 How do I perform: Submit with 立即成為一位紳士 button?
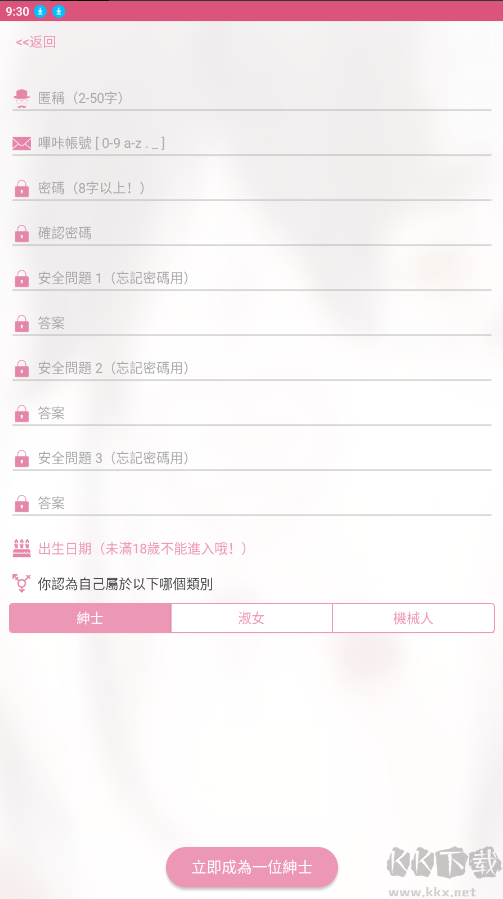252,867
